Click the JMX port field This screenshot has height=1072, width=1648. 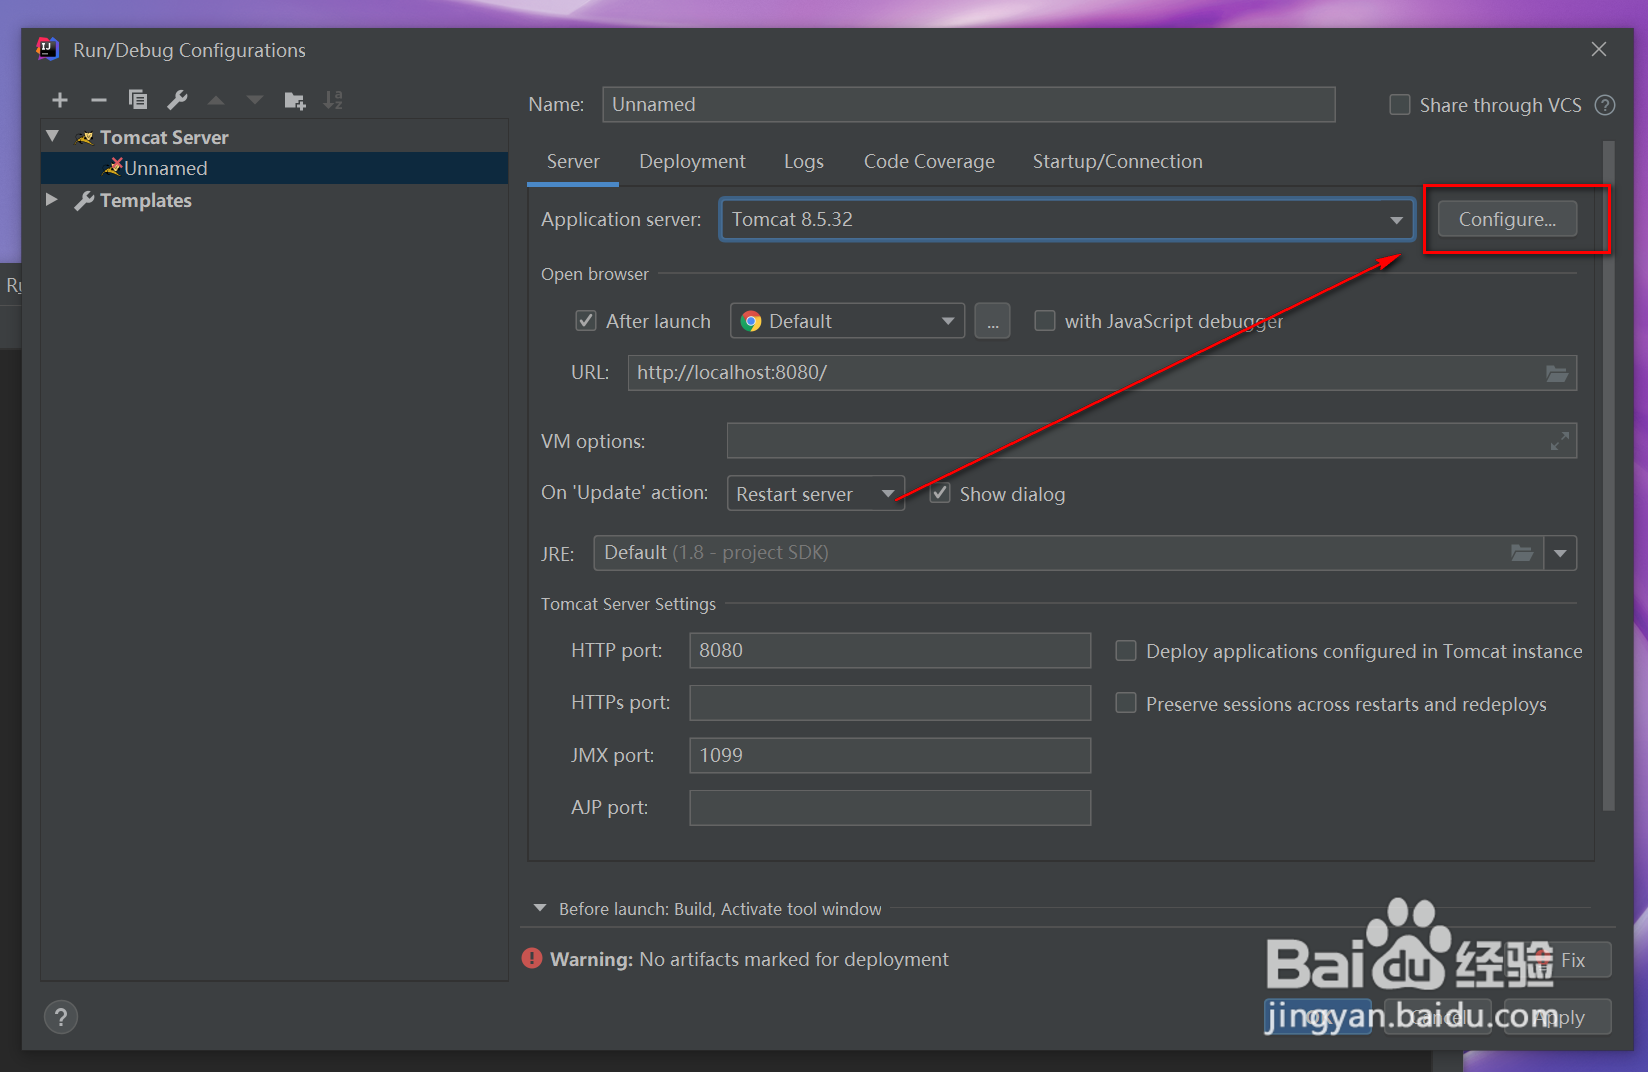tap(890, 755)
